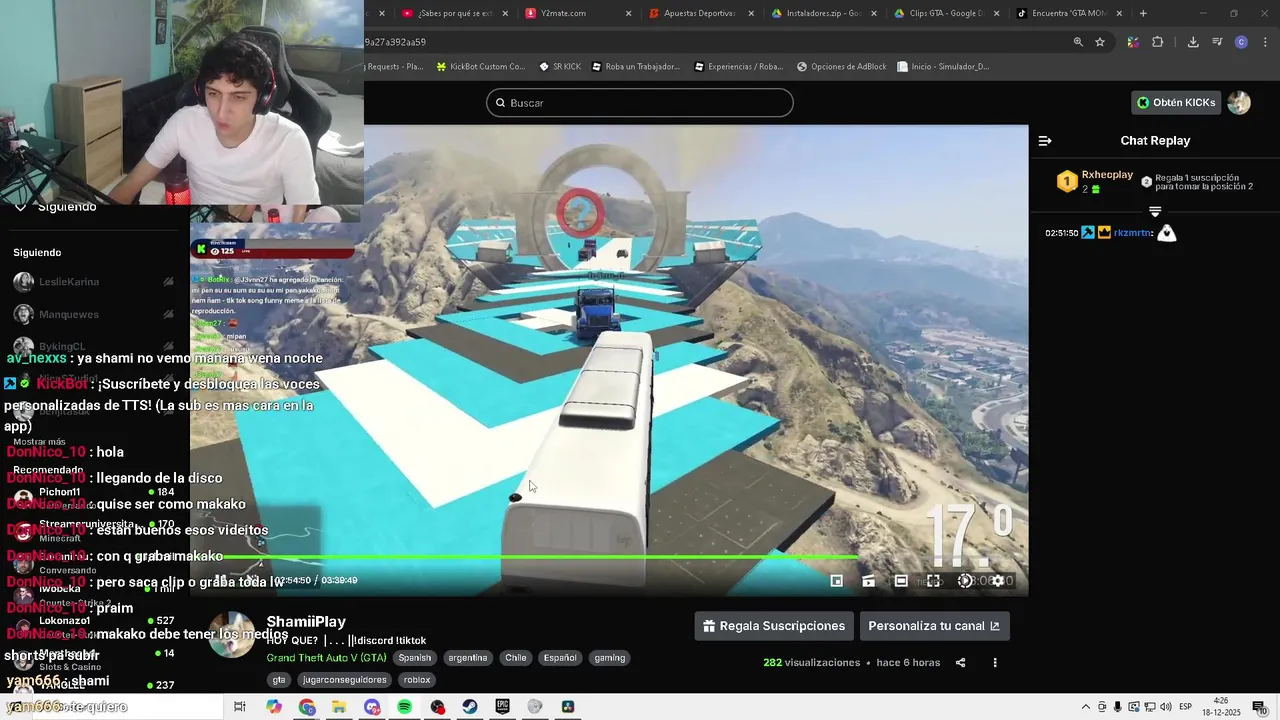Click the zoom magnifier icon in address bar

point(1078,42)
